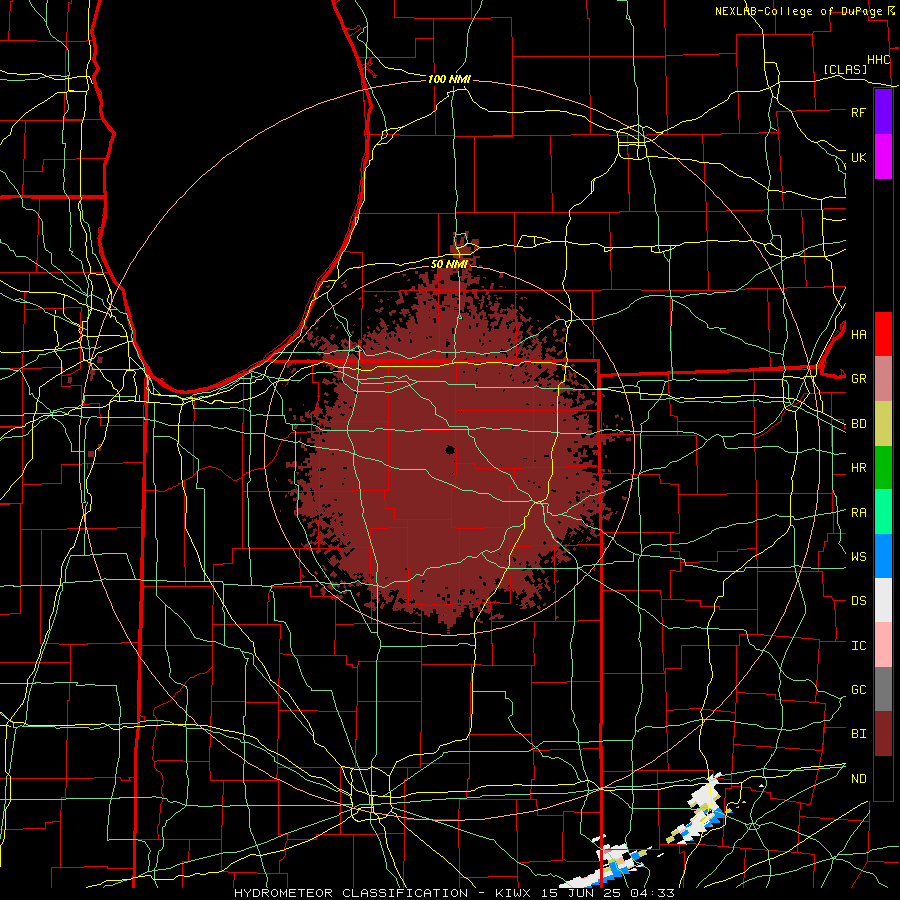Screen dimensions: 900x900
Task: Click the Hydrometeor Classification title caption
Action: (x=454, y=893)
